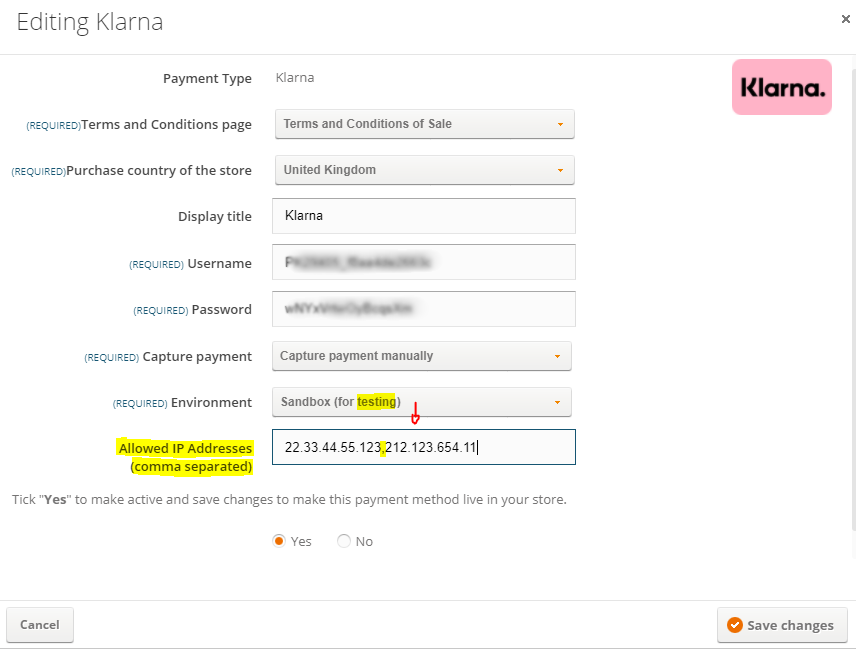Click the 'Terms and Conditions page' label
The image size is (856, 649).
[x=167, y=125]
